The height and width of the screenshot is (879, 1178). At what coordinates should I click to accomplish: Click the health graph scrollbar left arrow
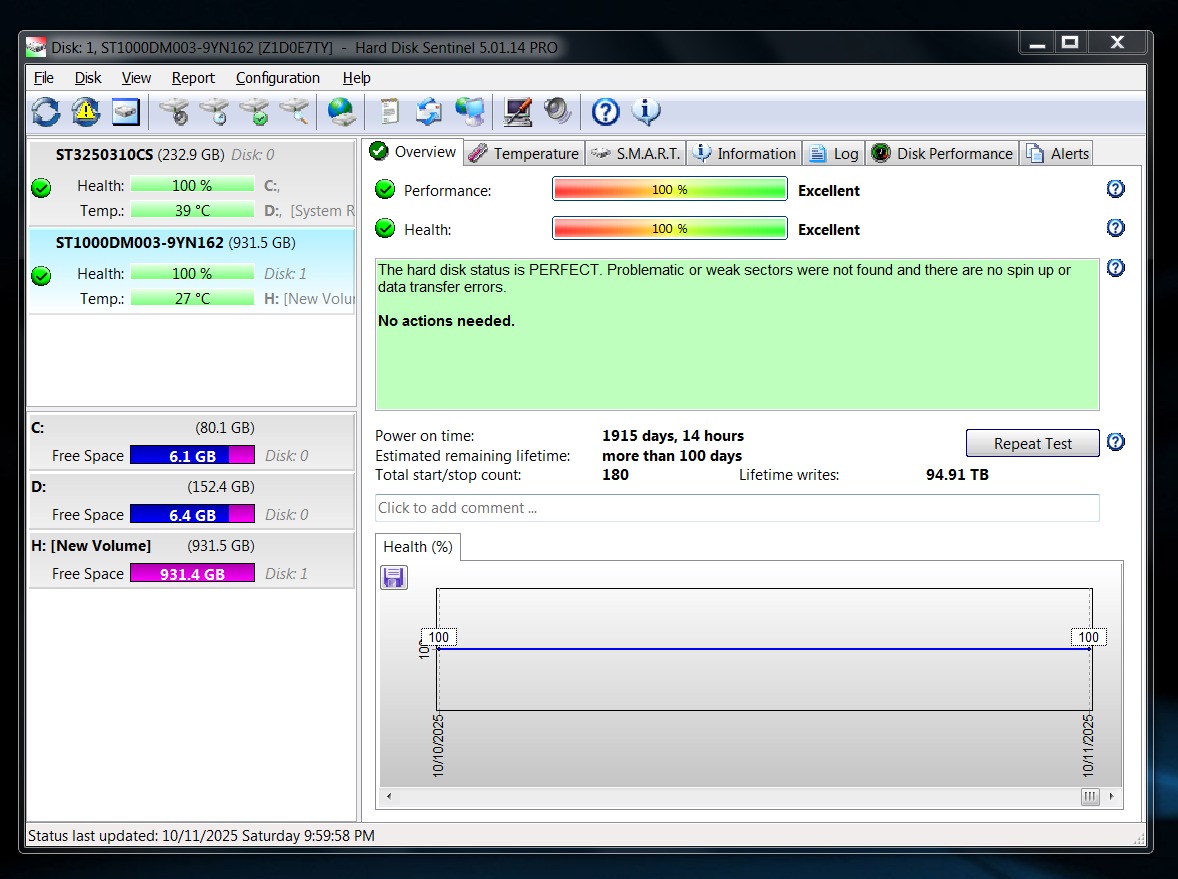click(x=389, y=797)
